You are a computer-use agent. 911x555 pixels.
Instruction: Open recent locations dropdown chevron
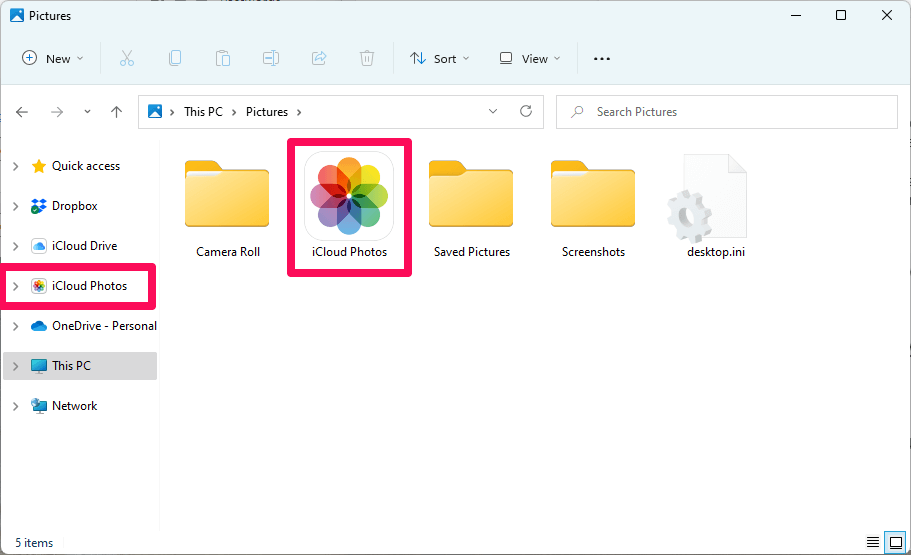click(x=87, y=112)
